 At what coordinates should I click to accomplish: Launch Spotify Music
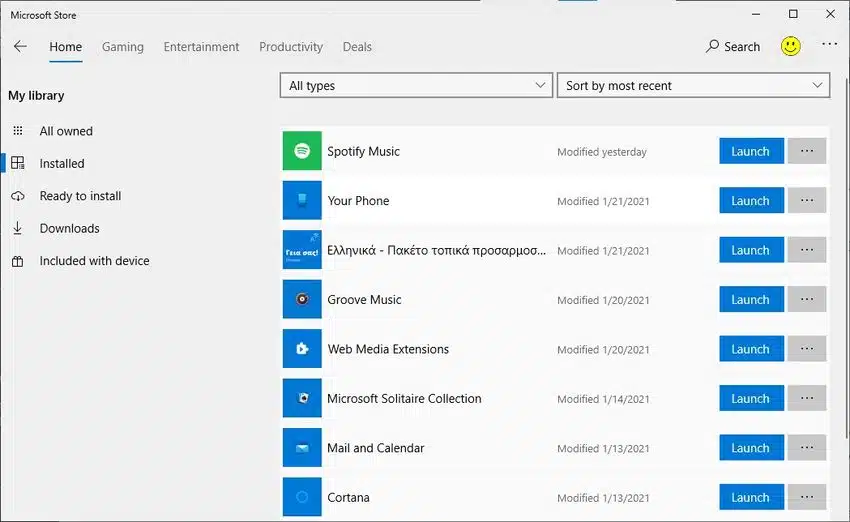[x=751, y=151]
